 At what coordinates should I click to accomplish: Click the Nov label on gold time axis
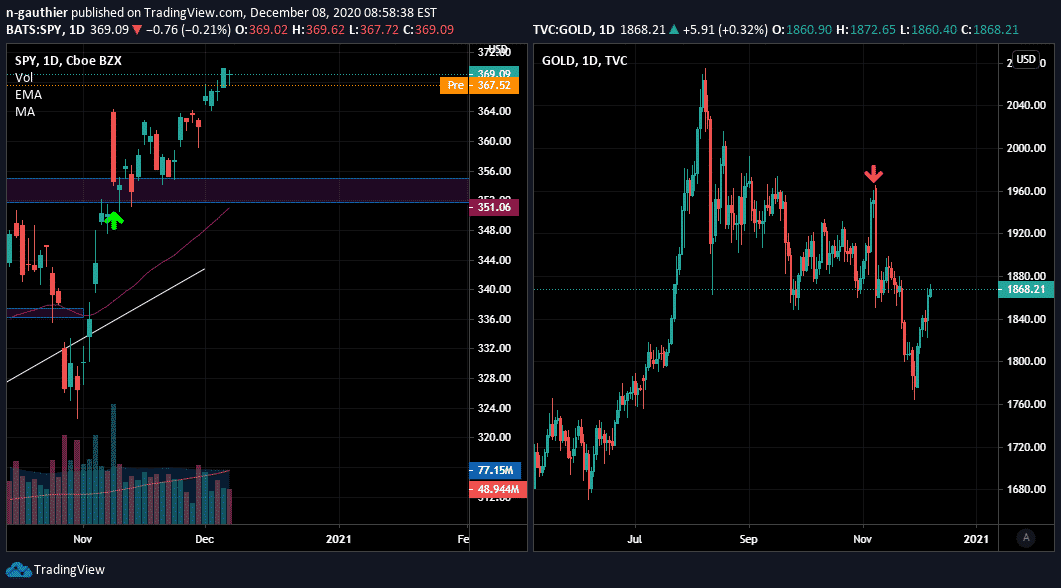(x=862, y=539)
